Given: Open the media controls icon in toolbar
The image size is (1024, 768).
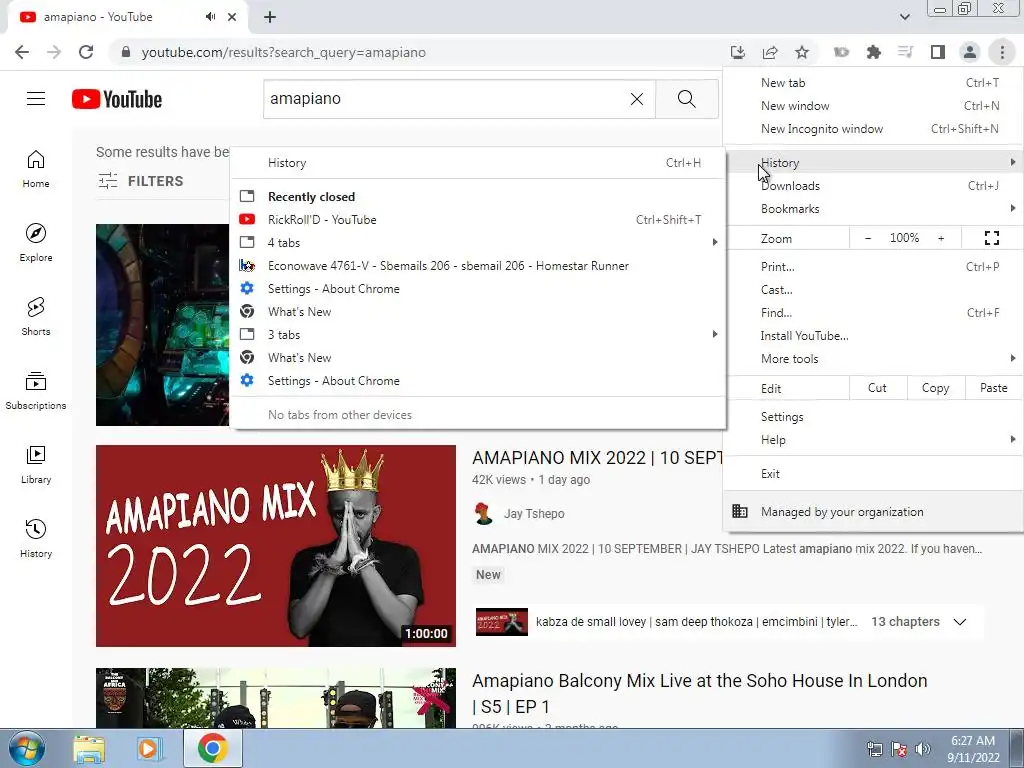Looking at the screenshot, I should pyautogui.click(x=905, y=52).
